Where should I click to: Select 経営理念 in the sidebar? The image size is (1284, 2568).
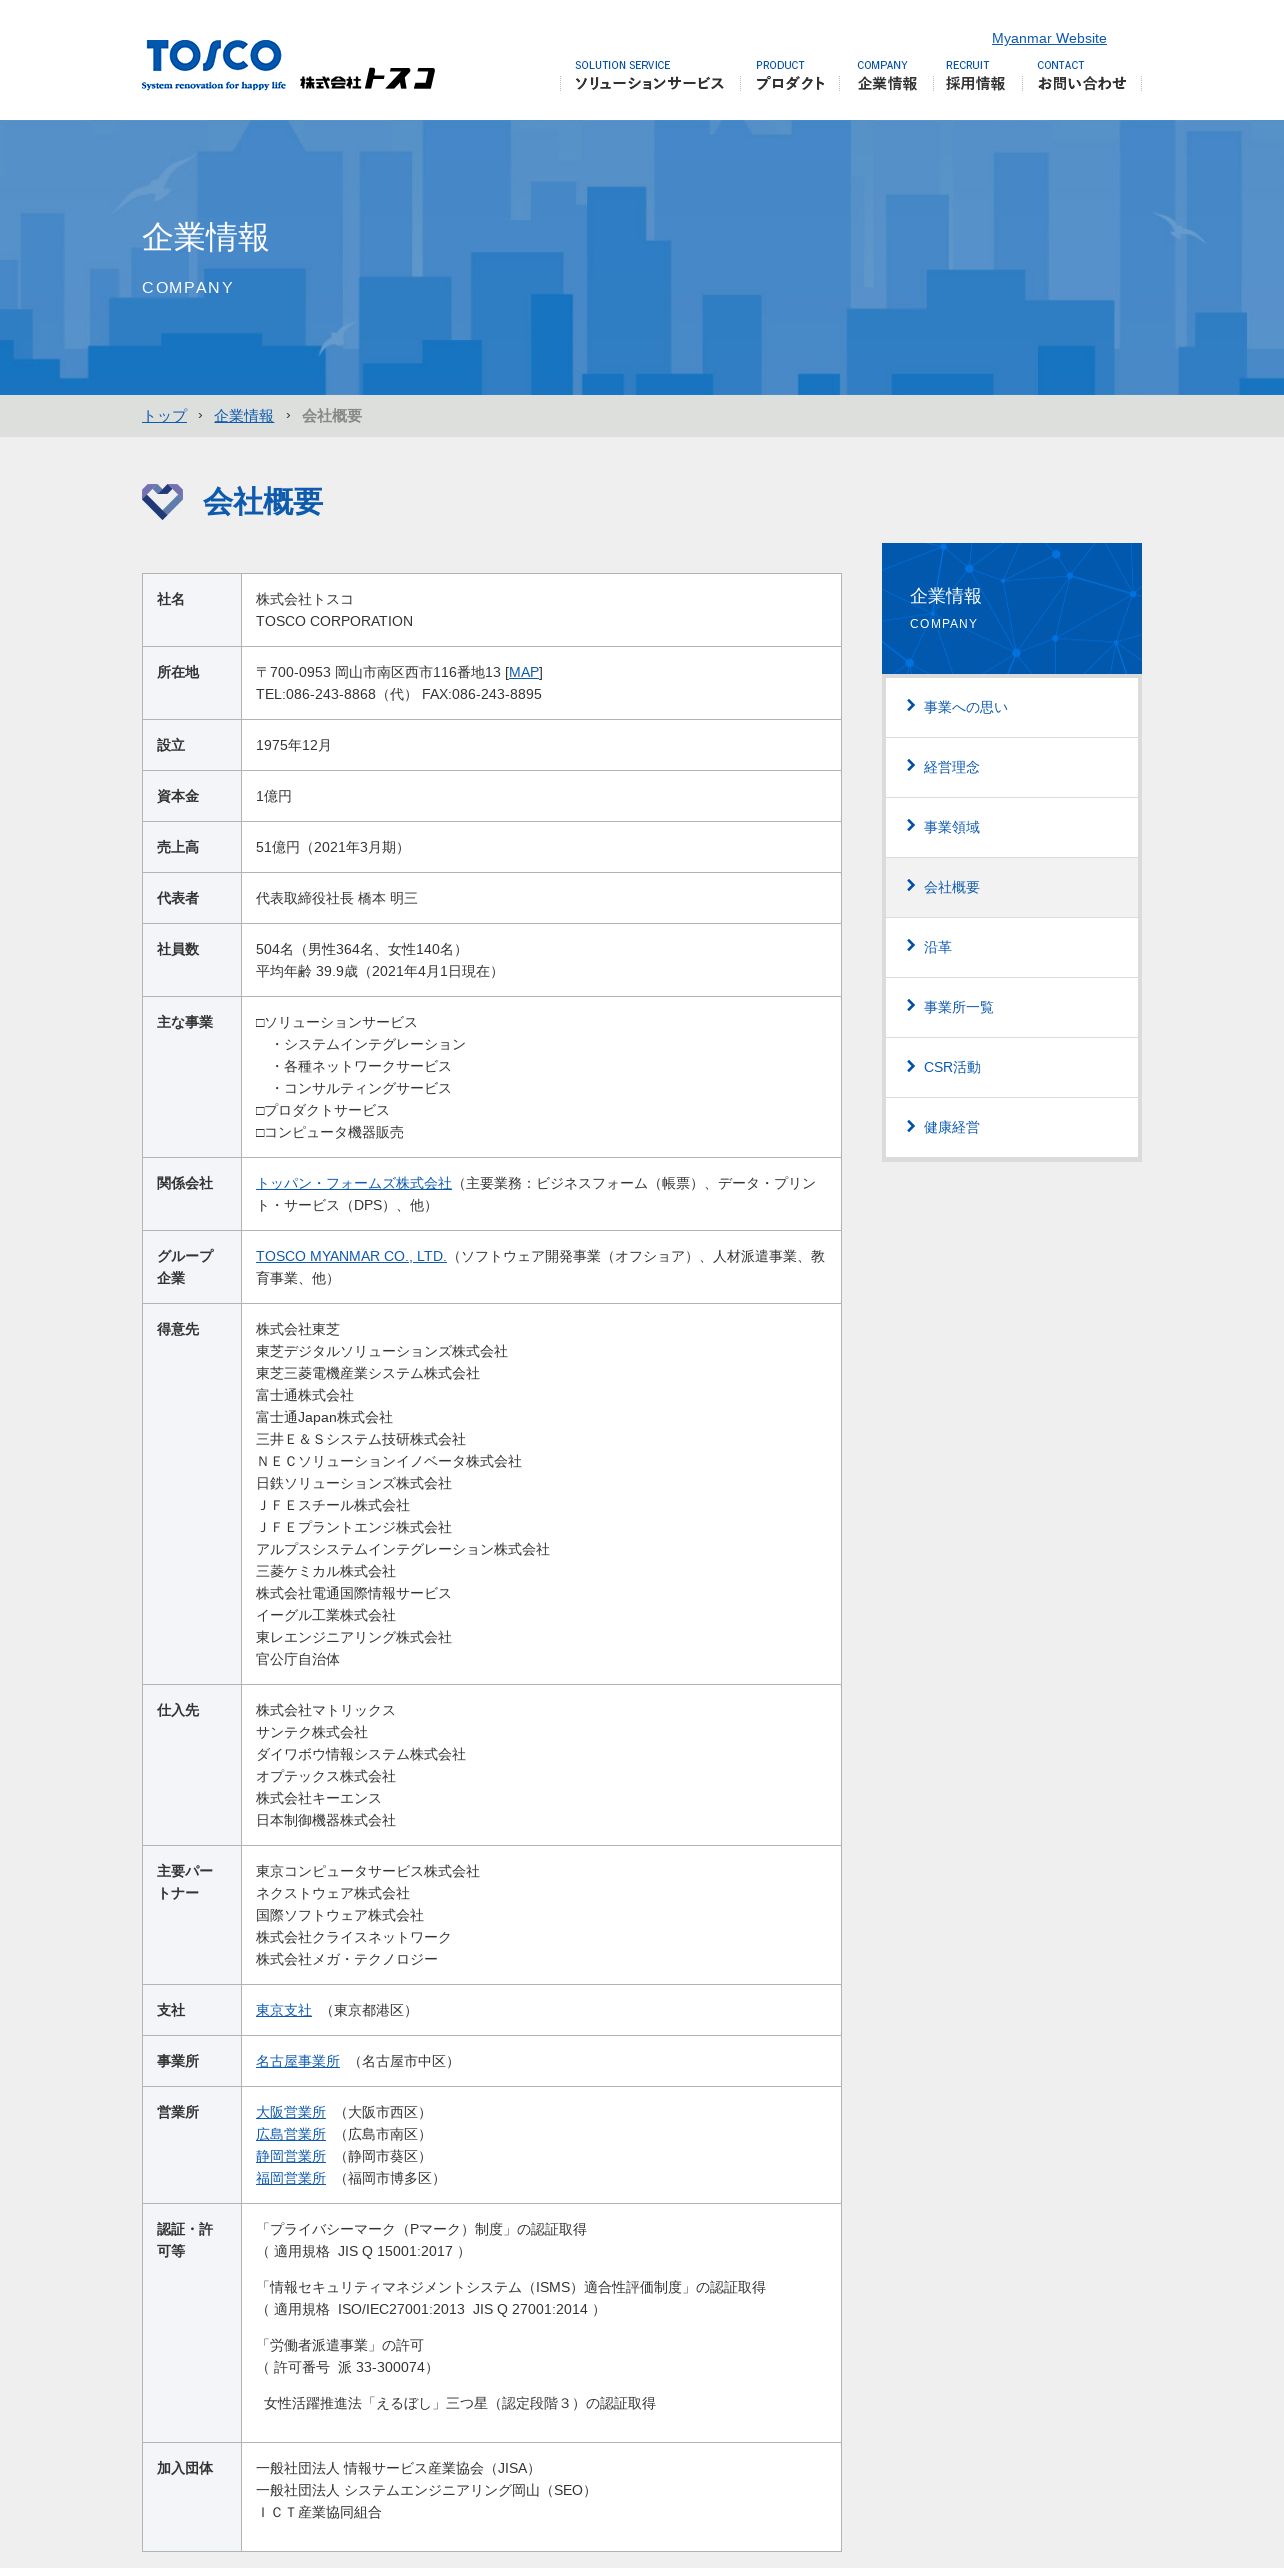(1012, 767)
